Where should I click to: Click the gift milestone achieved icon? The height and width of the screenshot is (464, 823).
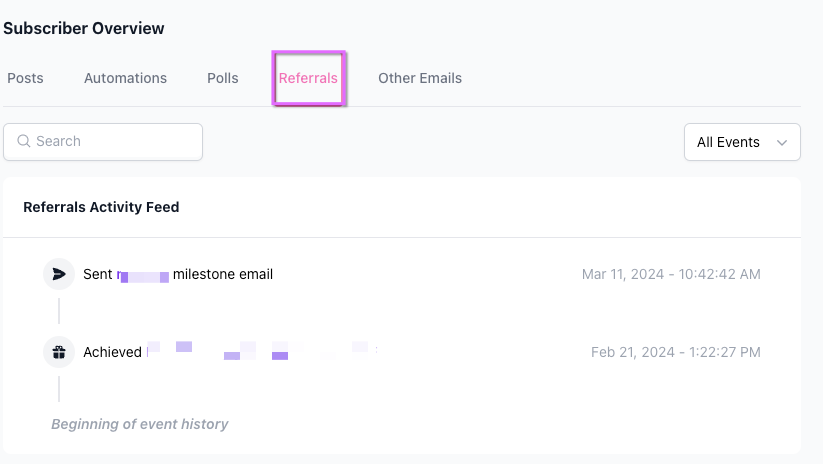click(x=59, y=352)
